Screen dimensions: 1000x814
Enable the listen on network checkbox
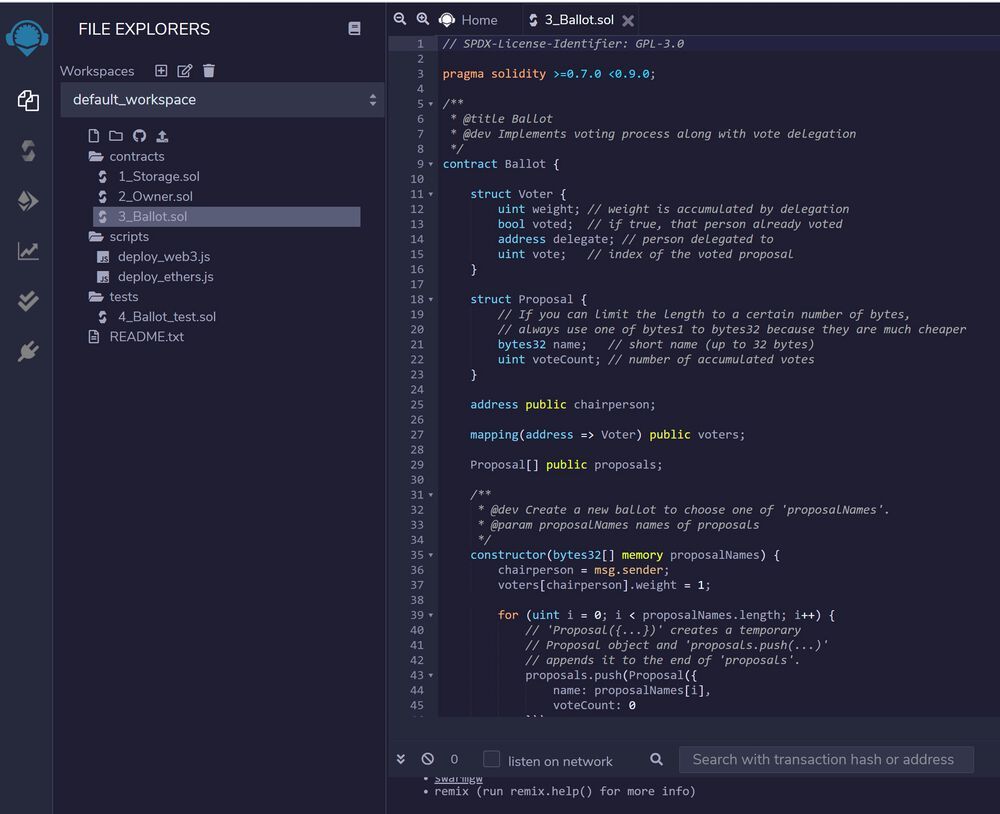pos(490,760)
